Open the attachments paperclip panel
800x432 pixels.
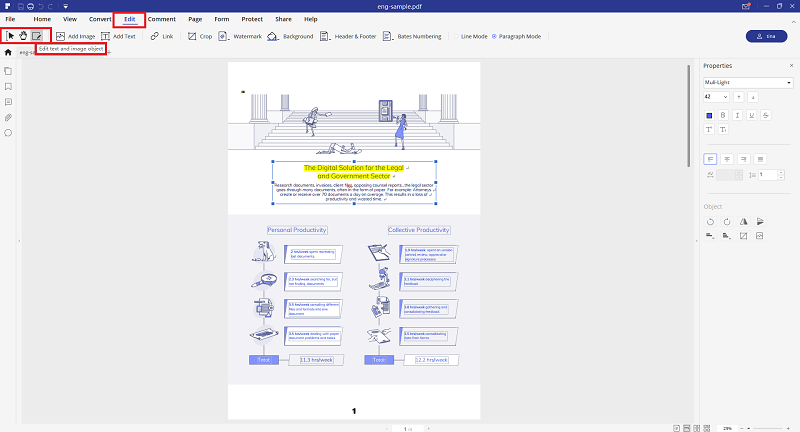point(8,117)
